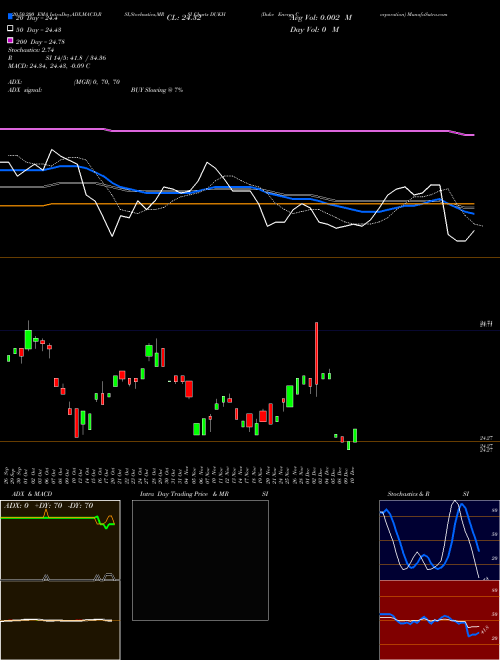Click the 'CL: 24.32' closing price text
Screen dimensions: 500x660
pyautogui.click(x=184, y=18)
